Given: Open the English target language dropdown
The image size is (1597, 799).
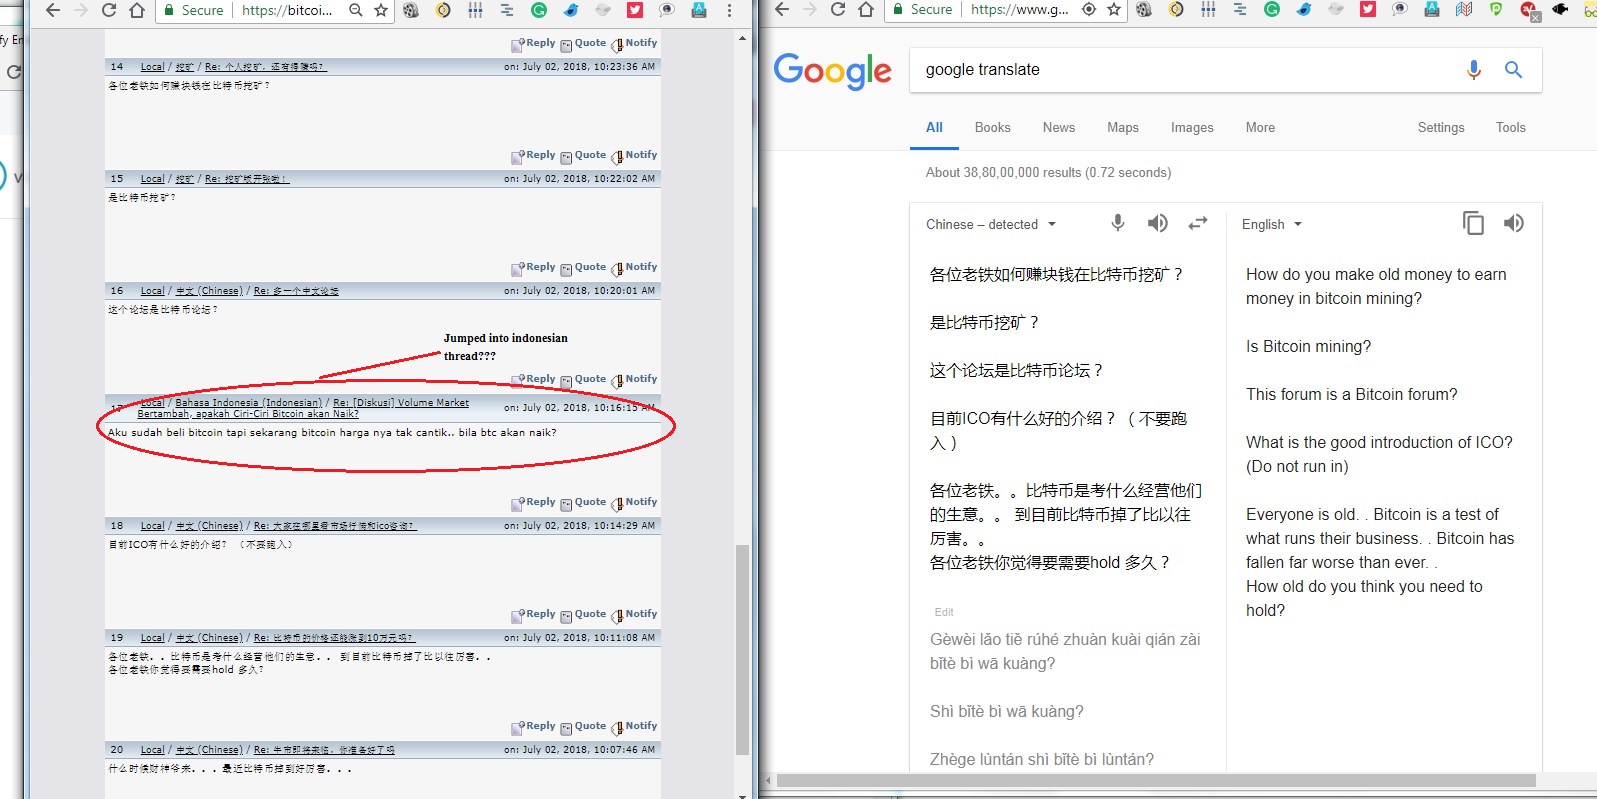Looking at the screenshot, I should [x=1272, y=224].
